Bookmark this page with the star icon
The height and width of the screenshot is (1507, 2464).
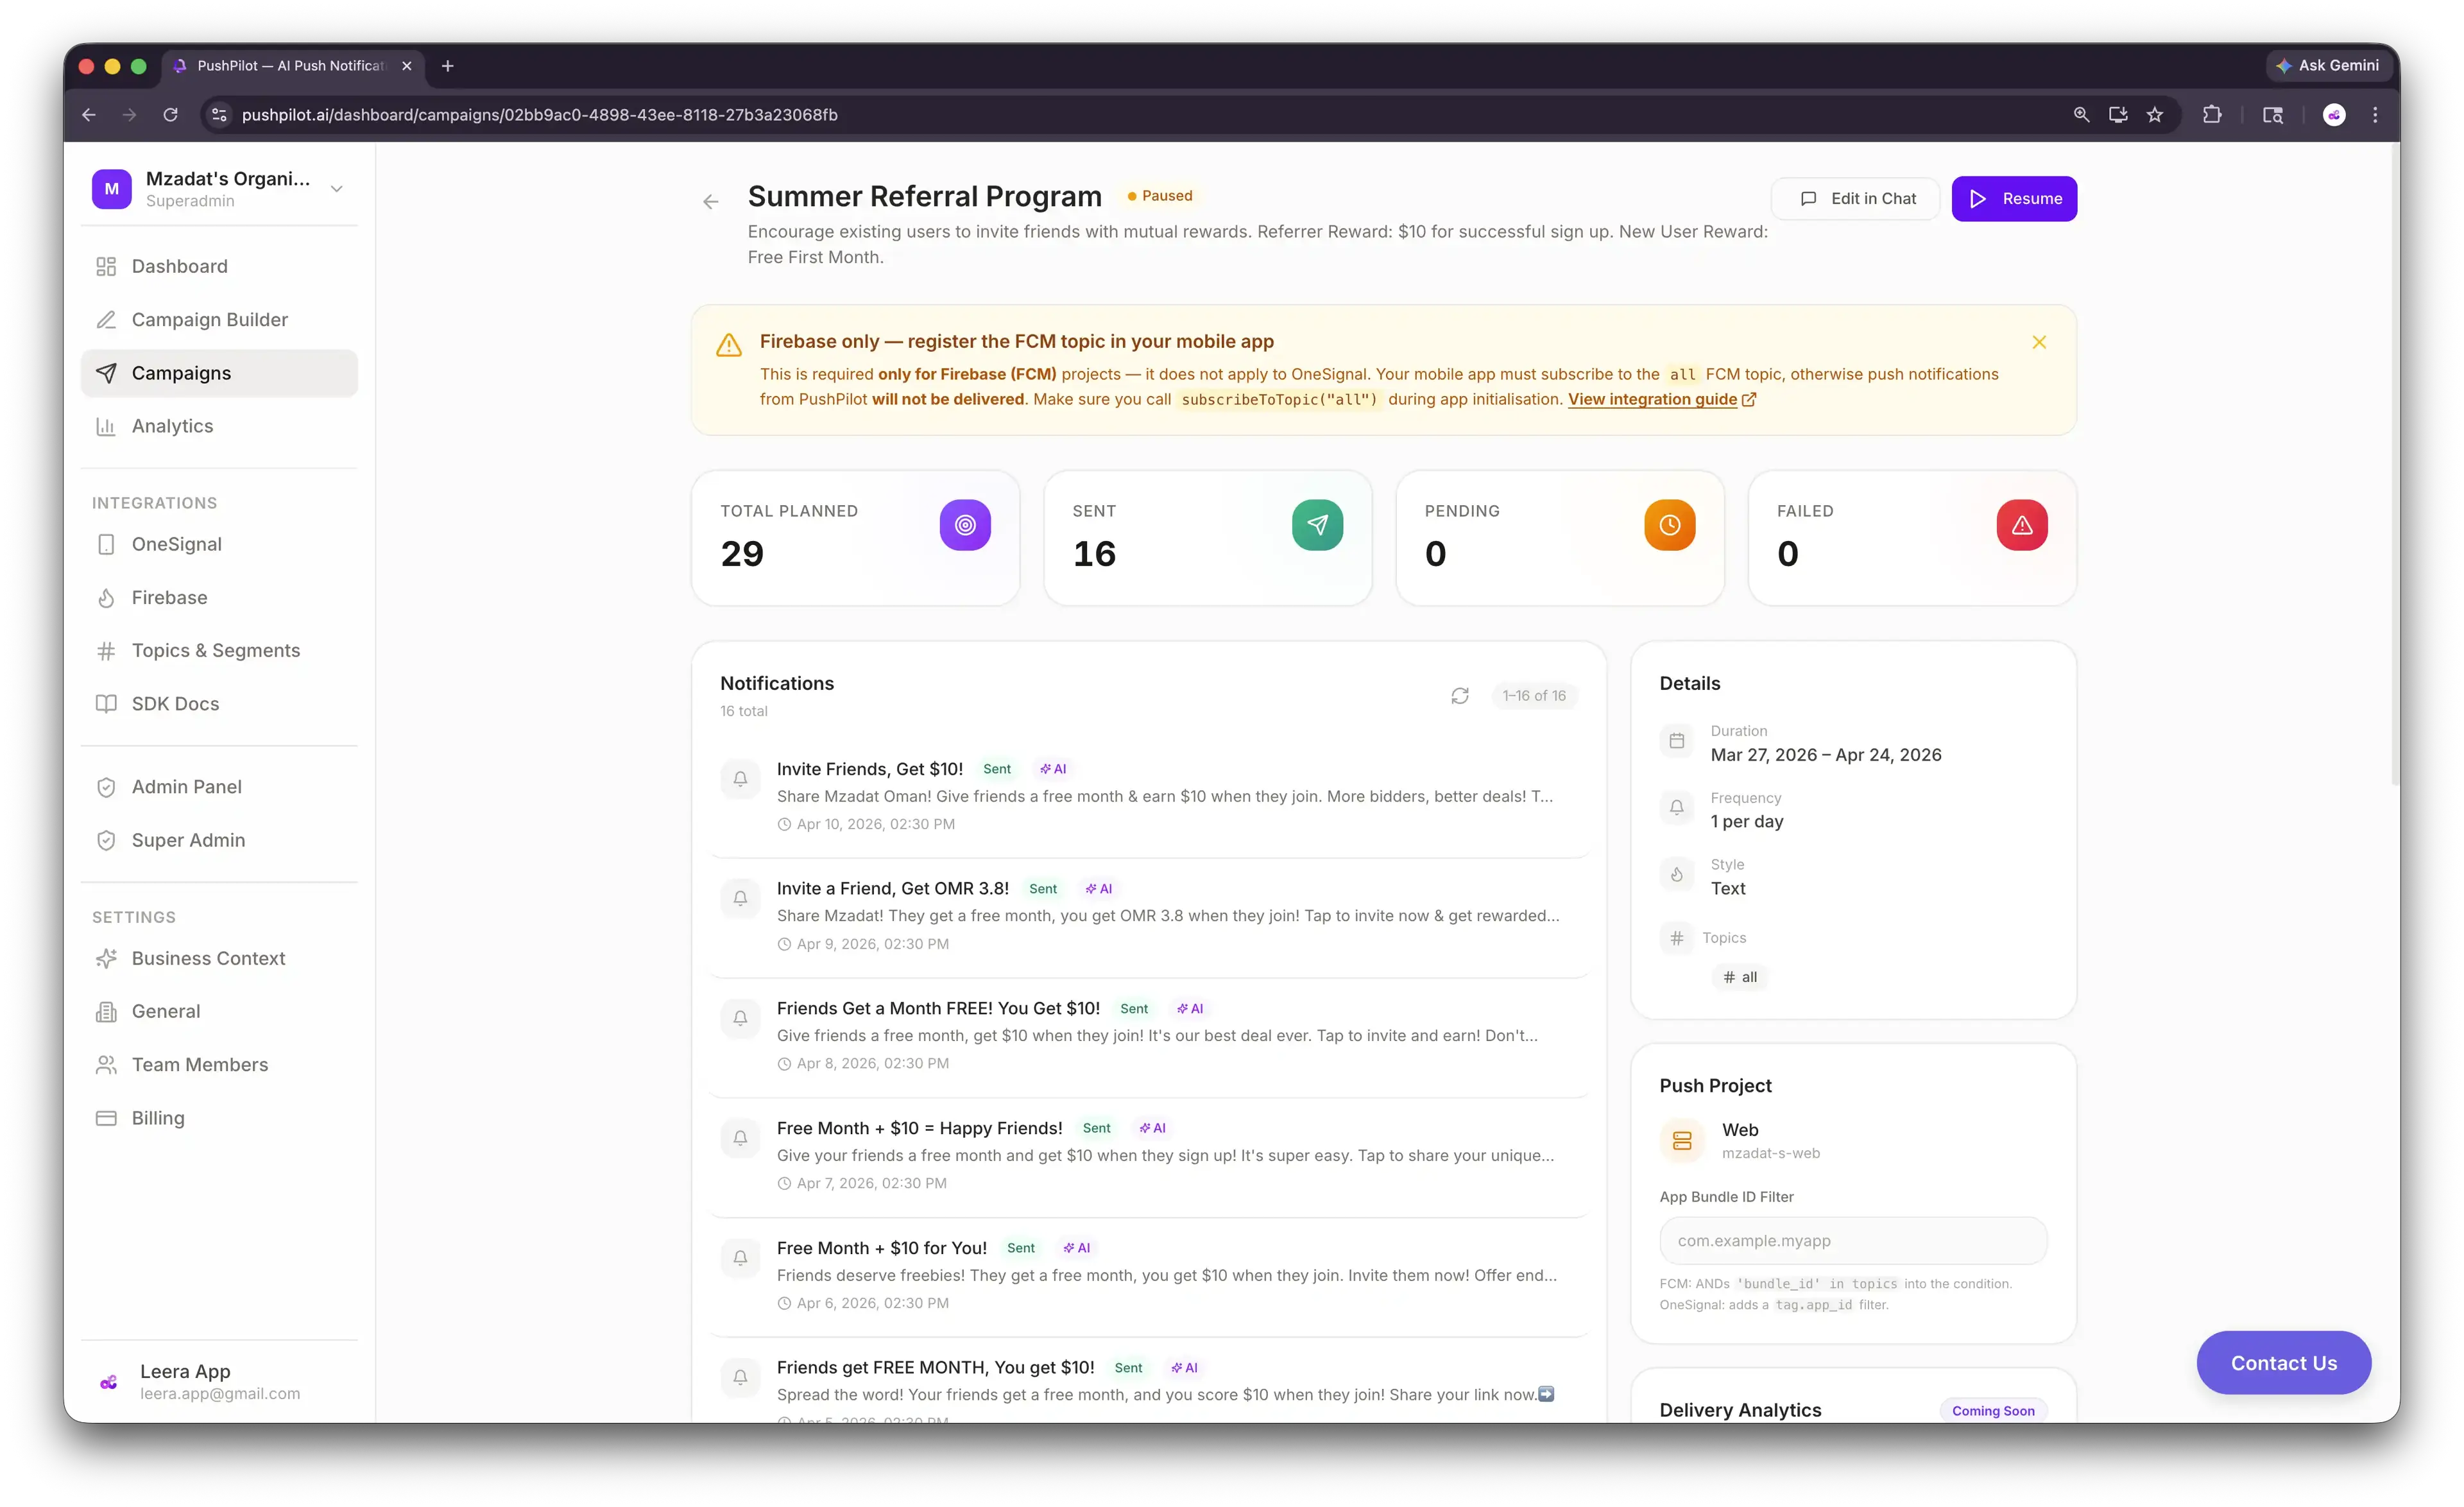(x=2155, y=115)
